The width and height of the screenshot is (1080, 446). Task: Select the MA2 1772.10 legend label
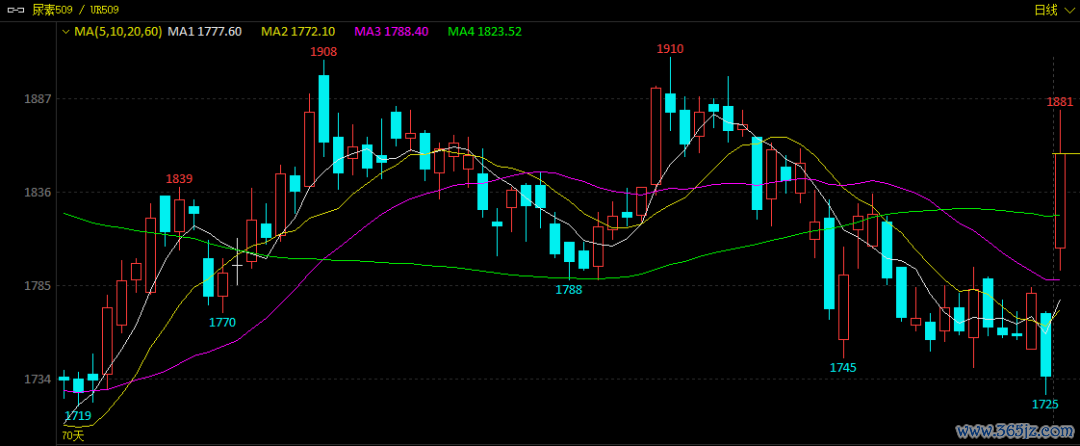tap(298, 32)
